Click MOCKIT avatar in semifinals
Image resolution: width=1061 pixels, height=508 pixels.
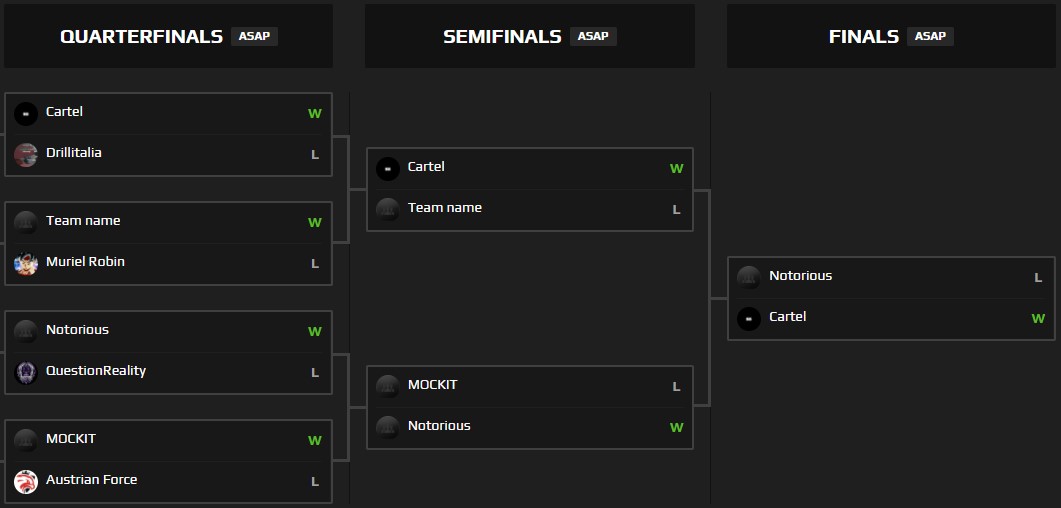click(x=388, y=387)
